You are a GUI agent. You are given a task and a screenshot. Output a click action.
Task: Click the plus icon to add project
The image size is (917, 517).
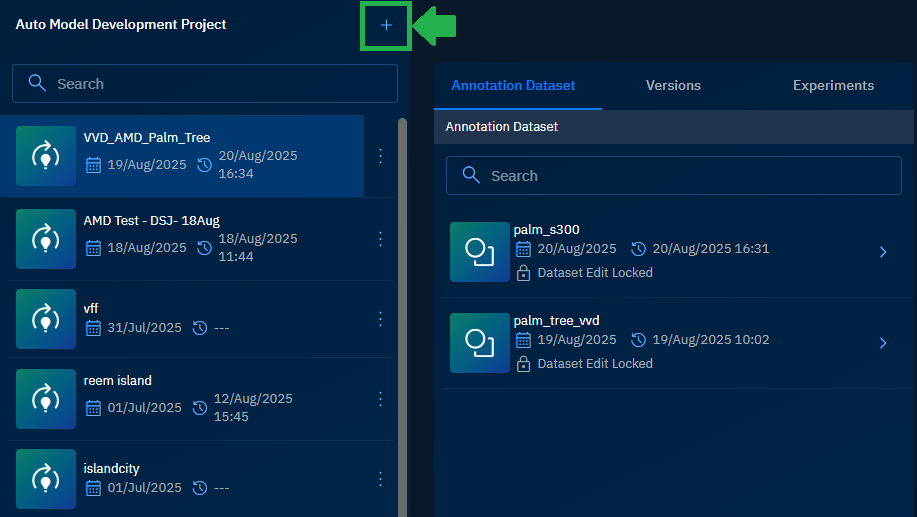(x=386, y=25)
